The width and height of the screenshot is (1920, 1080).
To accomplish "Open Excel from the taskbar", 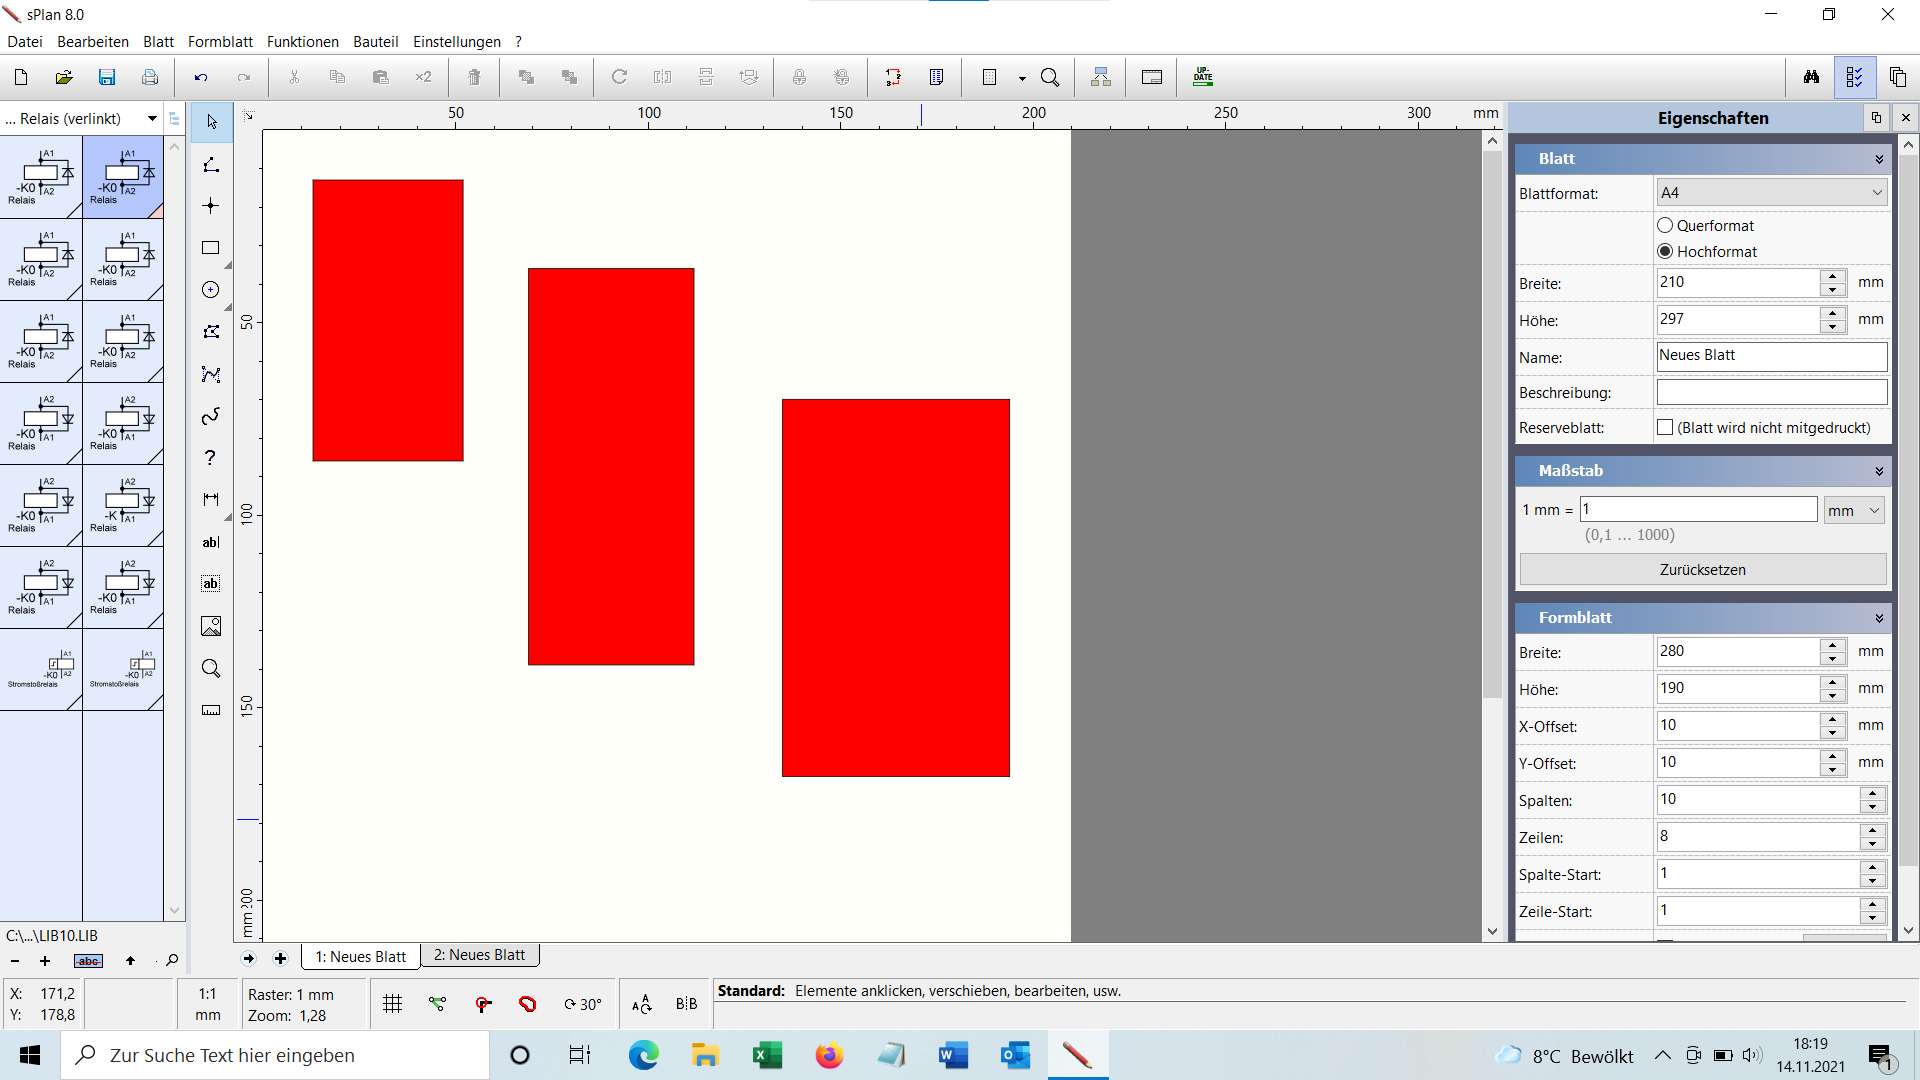I will coord(767,1055).
